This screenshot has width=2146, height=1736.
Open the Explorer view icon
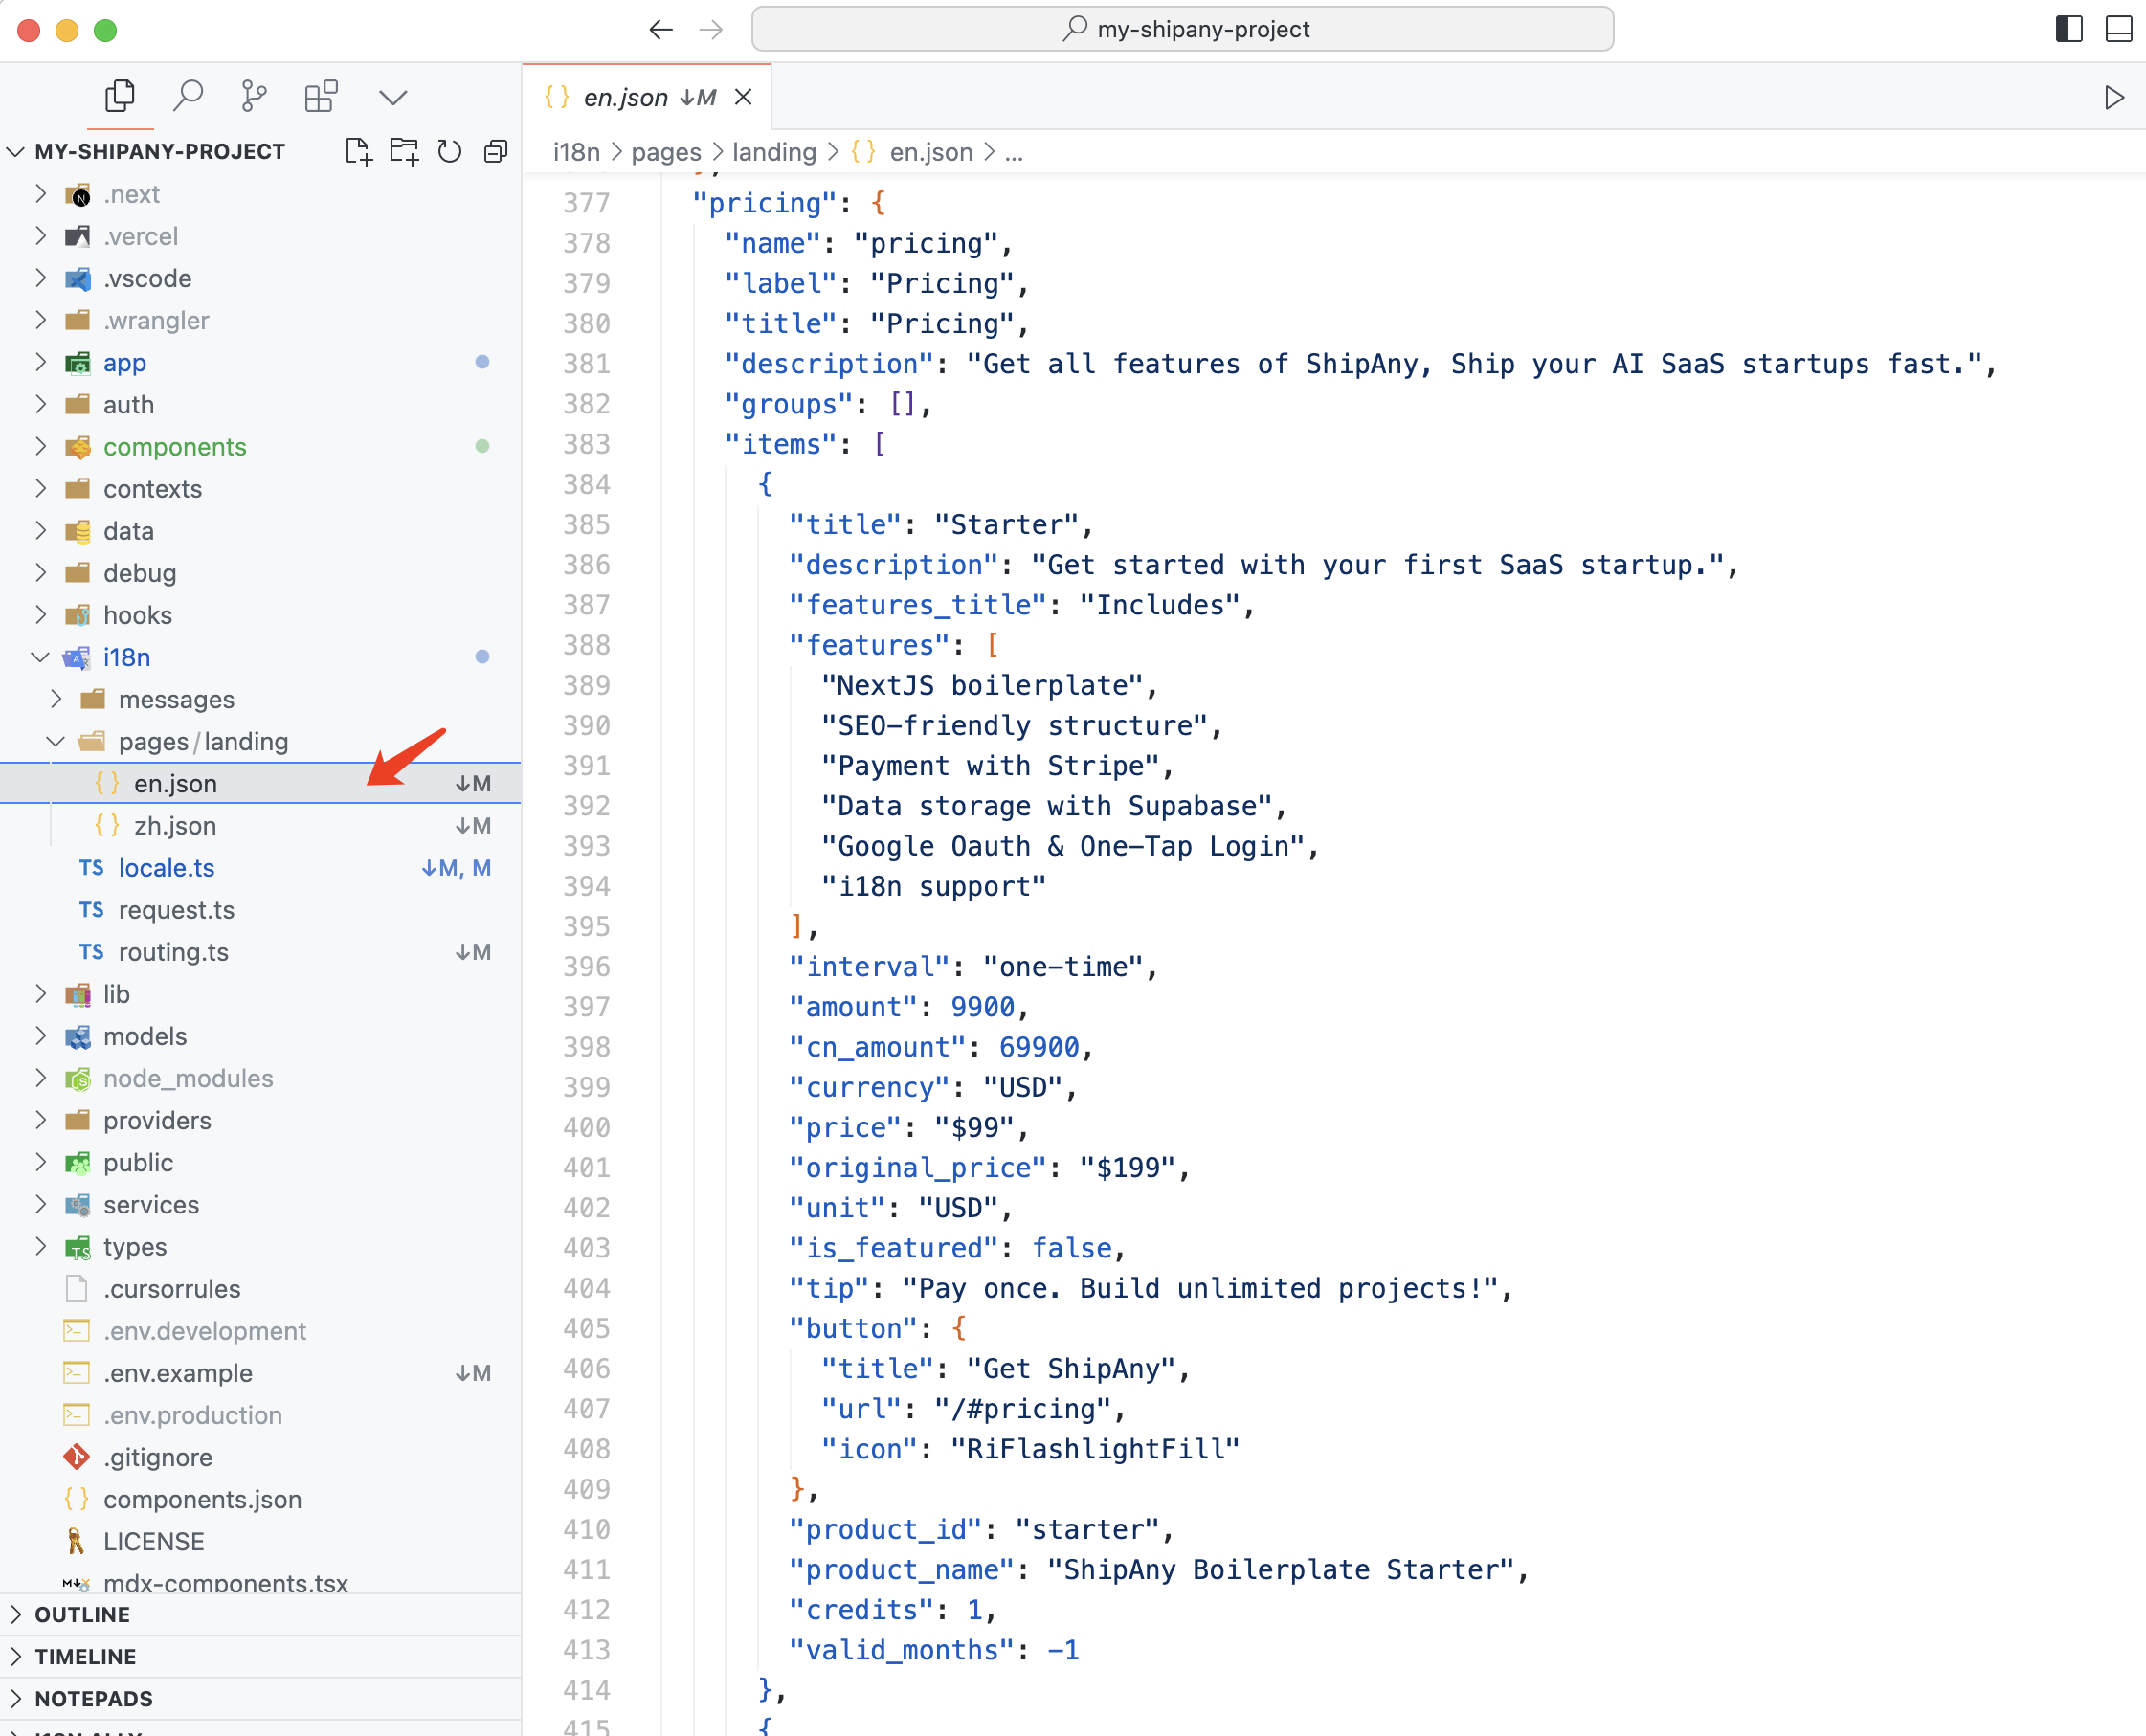(x=120, y=96)
